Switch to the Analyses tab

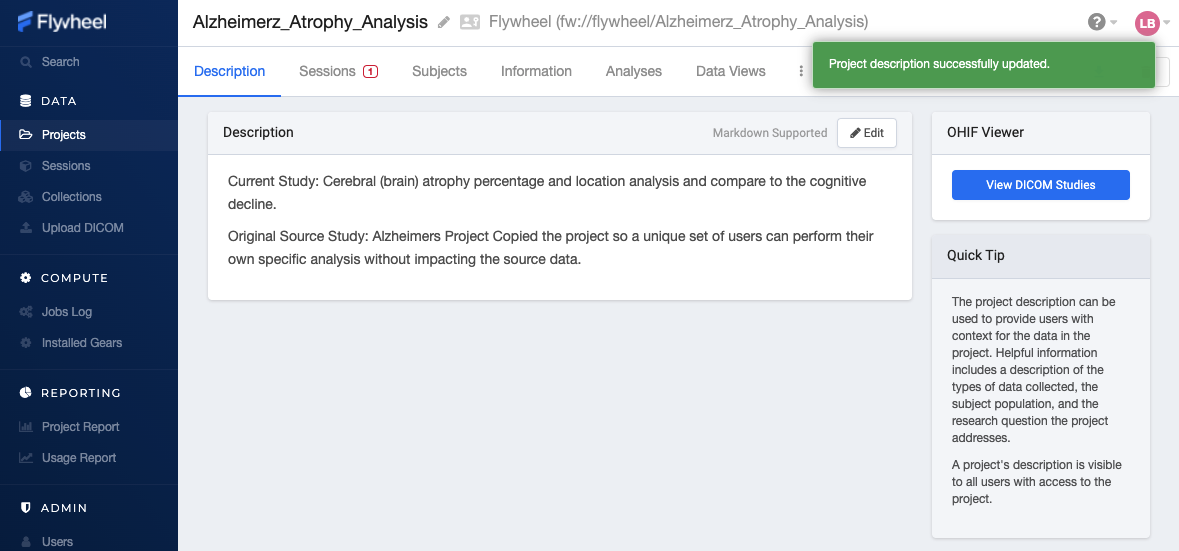(634, 71)
